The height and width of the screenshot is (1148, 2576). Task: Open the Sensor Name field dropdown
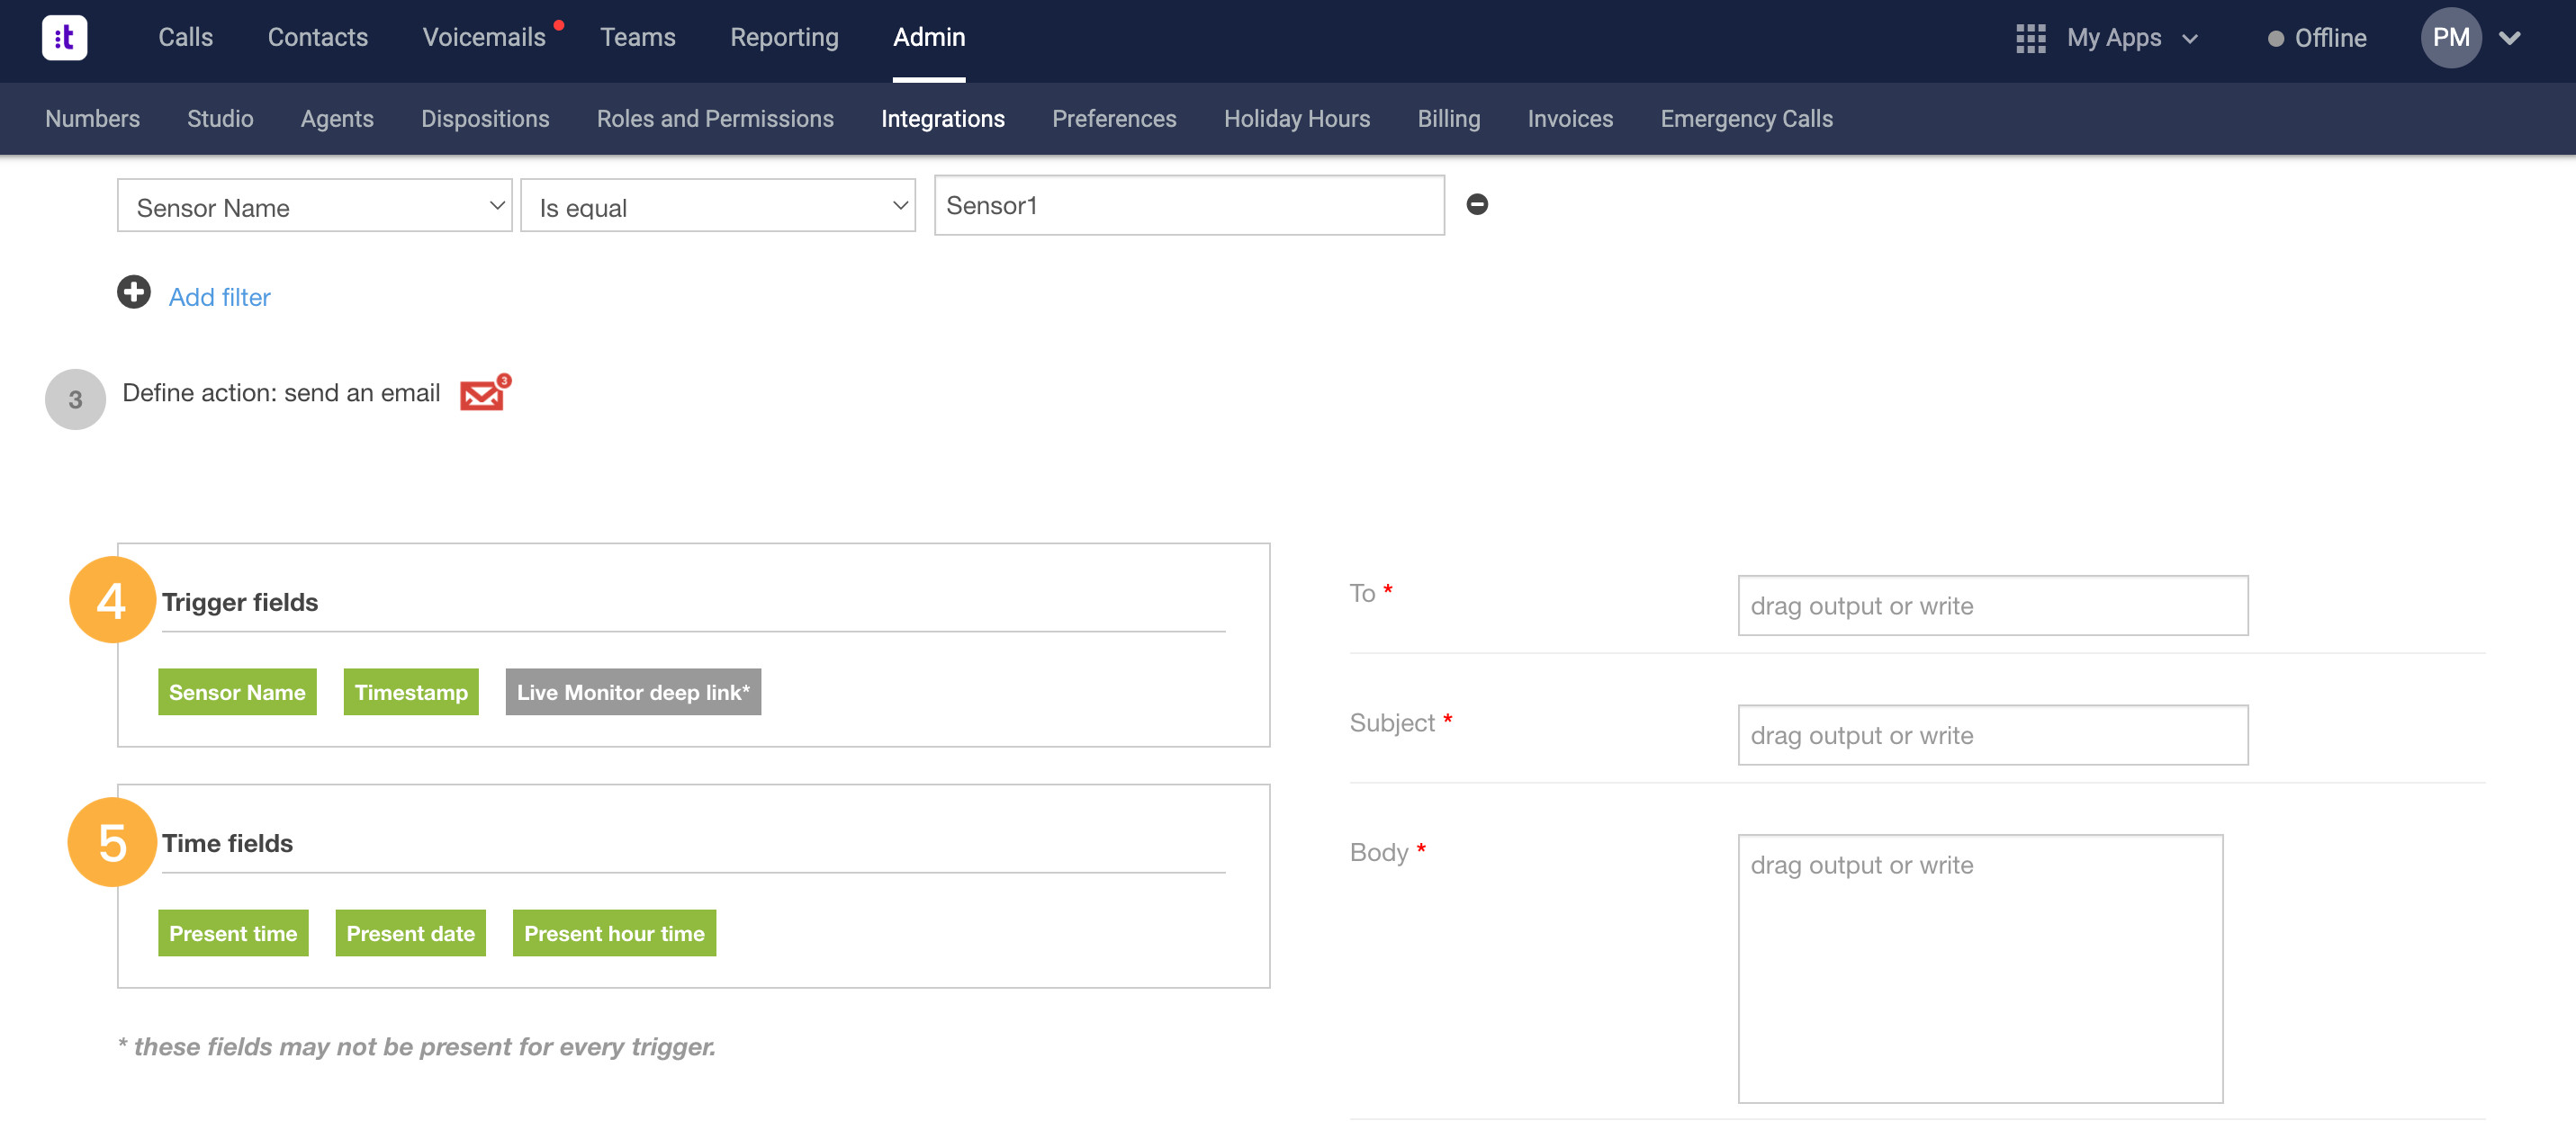[314, 206]
